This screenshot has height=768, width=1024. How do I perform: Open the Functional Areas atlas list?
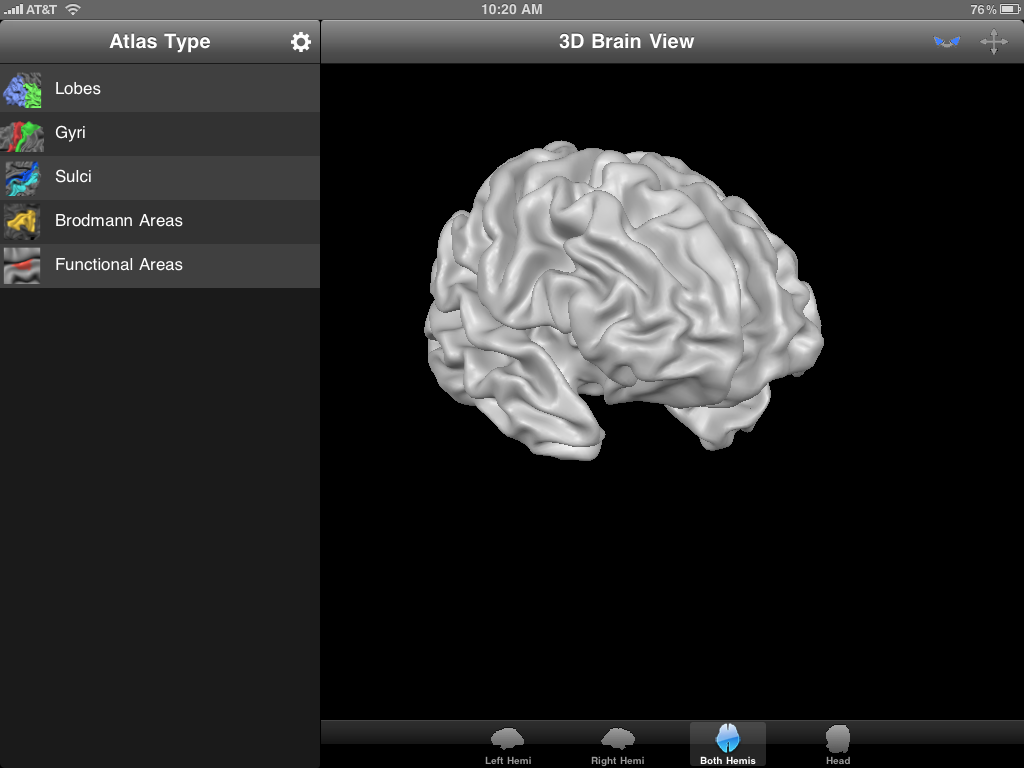119,265
